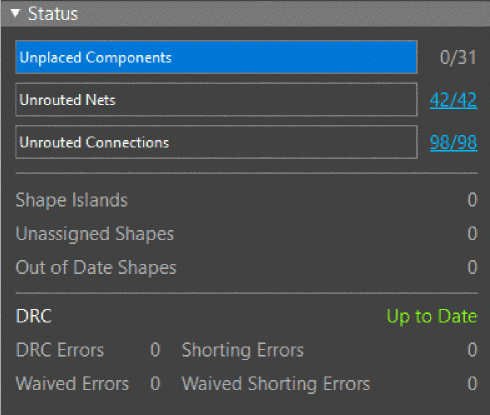
Task: Open the 42/42 unrouted nets link
Action: [453, 100]
